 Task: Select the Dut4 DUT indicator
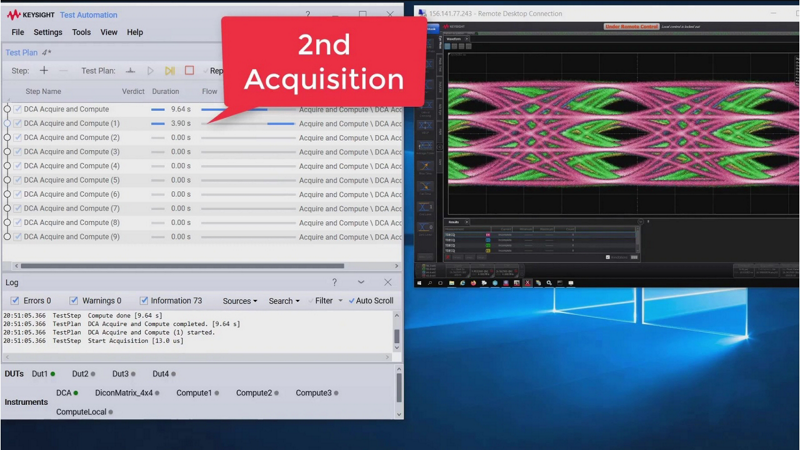coord(164,374)
